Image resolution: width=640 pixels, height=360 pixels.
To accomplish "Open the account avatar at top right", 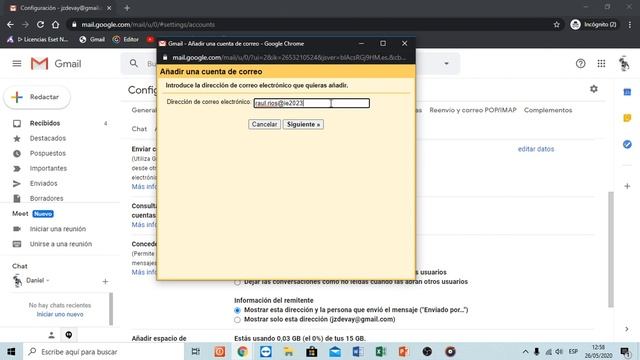I will 624,64.
